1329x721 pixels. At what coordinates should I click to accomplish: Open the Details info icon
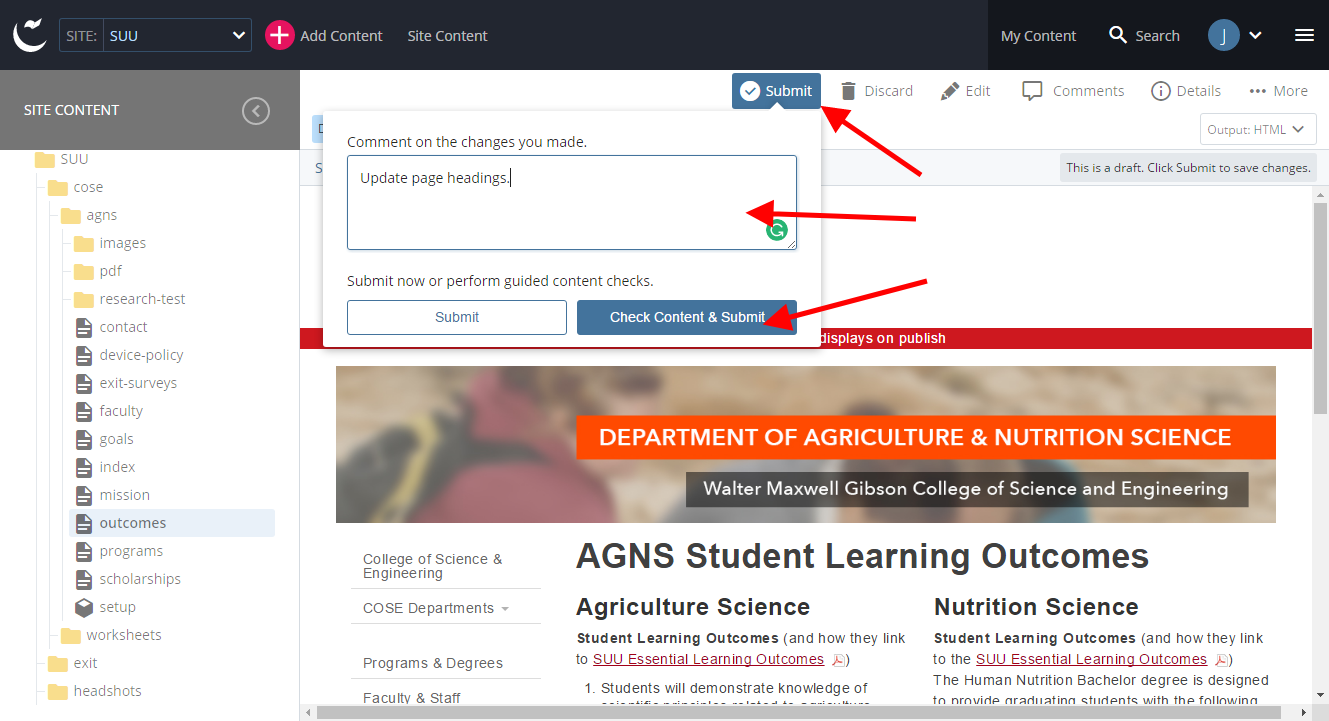pyautogui.click(x=1161, y=91)
